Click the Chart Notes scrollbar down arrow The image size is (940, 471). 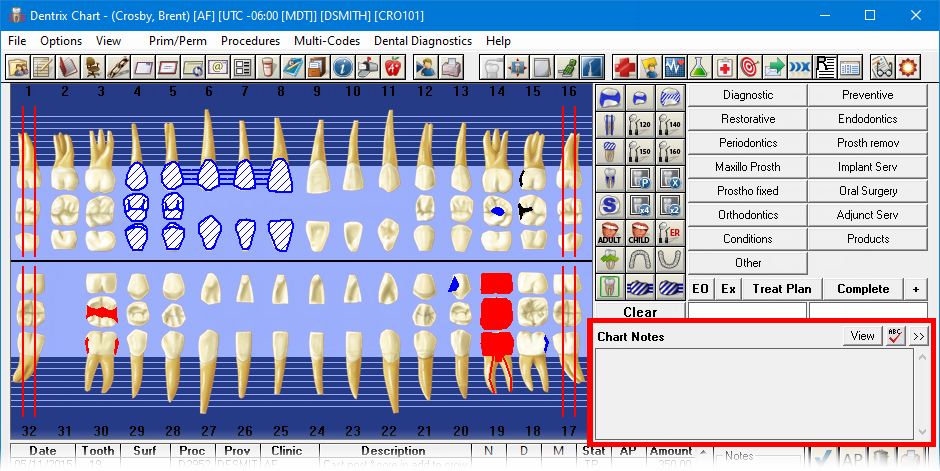pos(922,431)
